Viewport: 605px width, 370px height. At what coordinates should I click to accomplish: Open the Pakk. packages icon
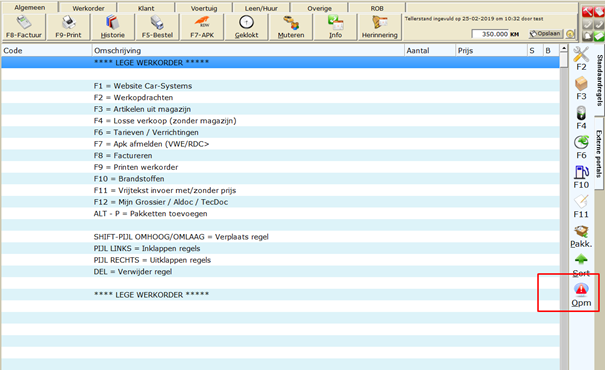pyautogui.click(x=581, y=236)
